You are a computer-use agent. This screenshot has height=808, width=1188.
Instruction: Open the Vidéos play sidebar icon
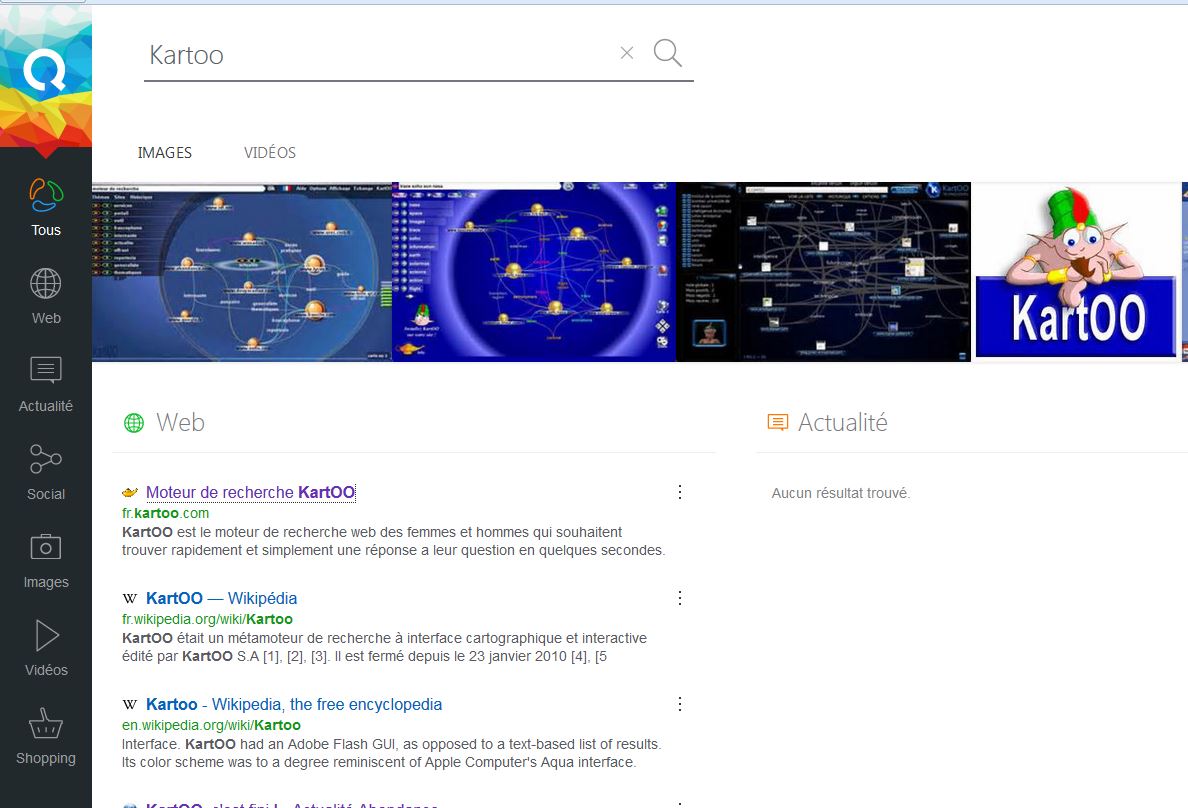[46, 636]
